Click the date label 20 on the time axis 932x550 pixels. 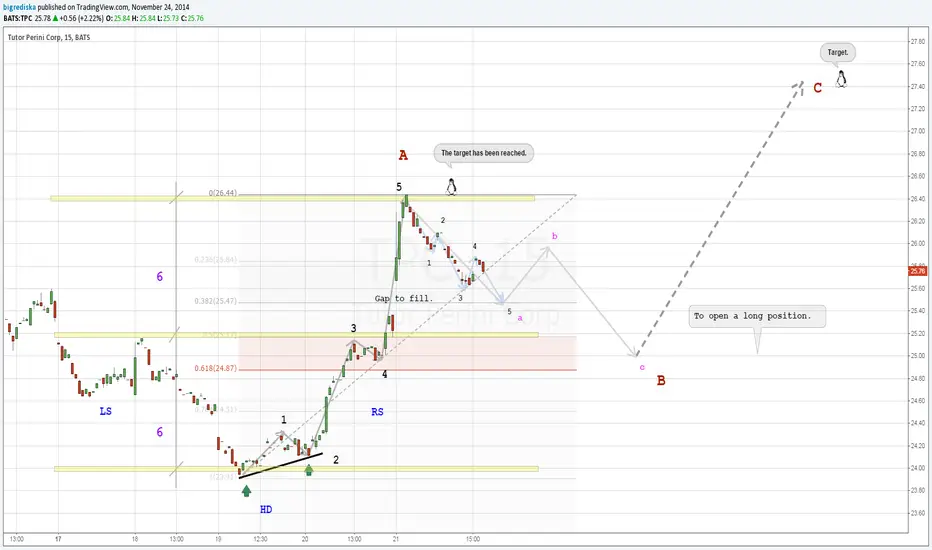tap(305, 539)
